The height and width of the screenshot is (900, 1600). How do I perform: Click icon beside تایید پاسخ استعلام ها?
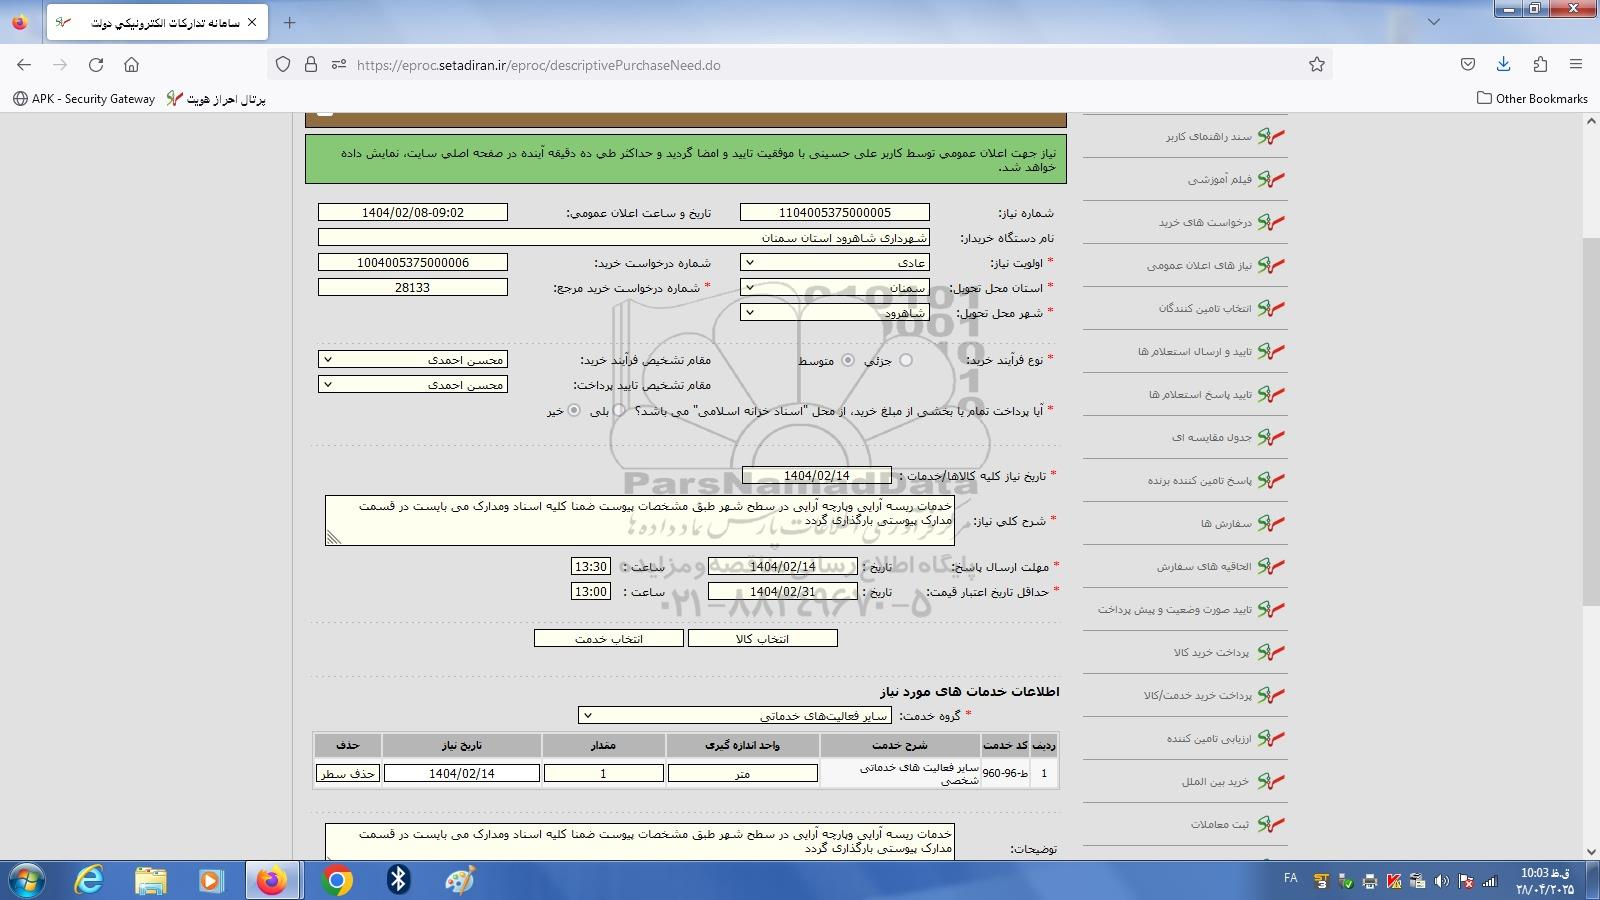[1271, 394]
